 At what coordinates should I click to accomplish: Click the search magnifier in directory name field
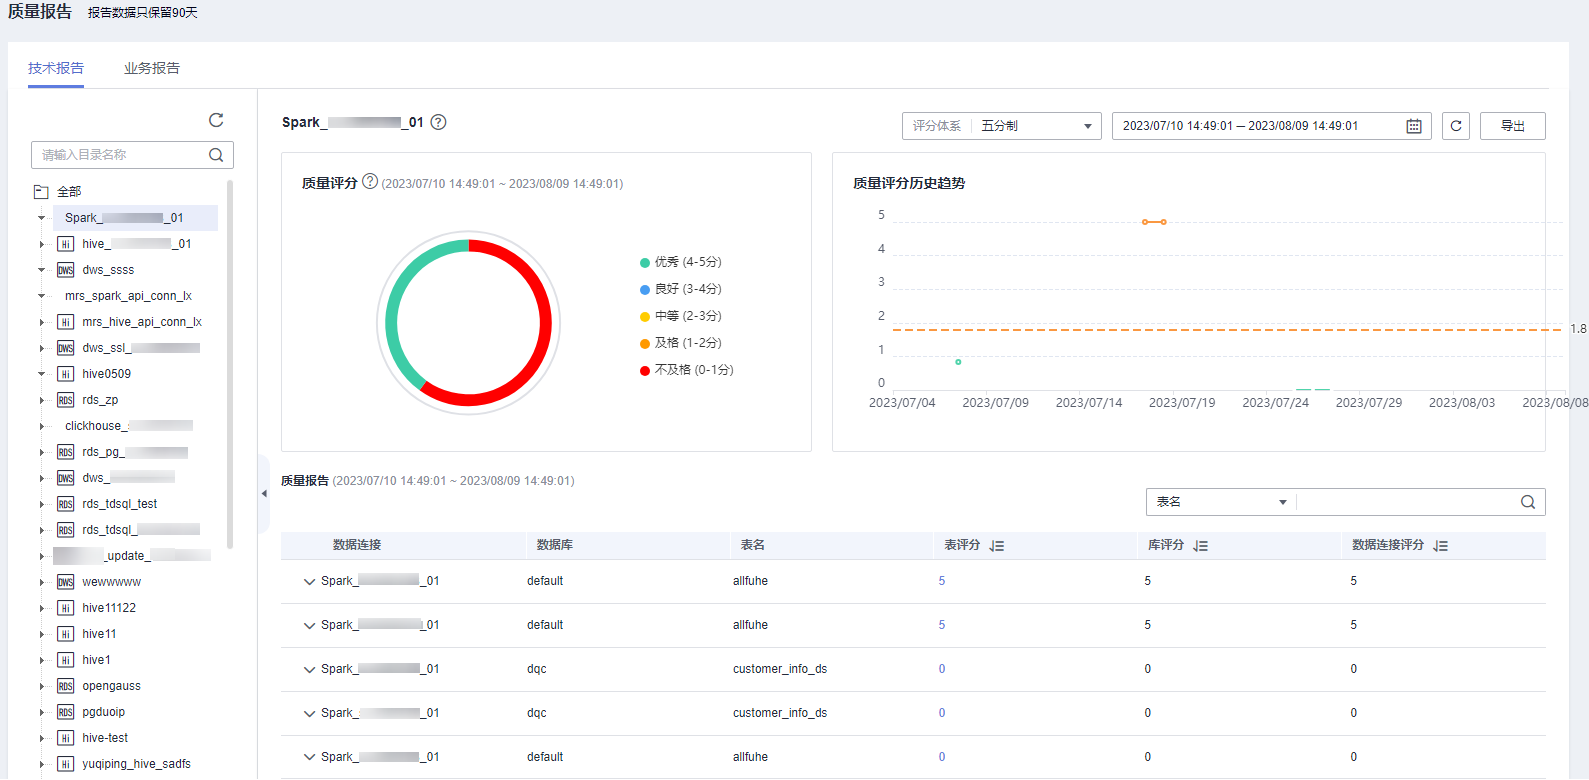pyautogui.click(x=216, y=155)
